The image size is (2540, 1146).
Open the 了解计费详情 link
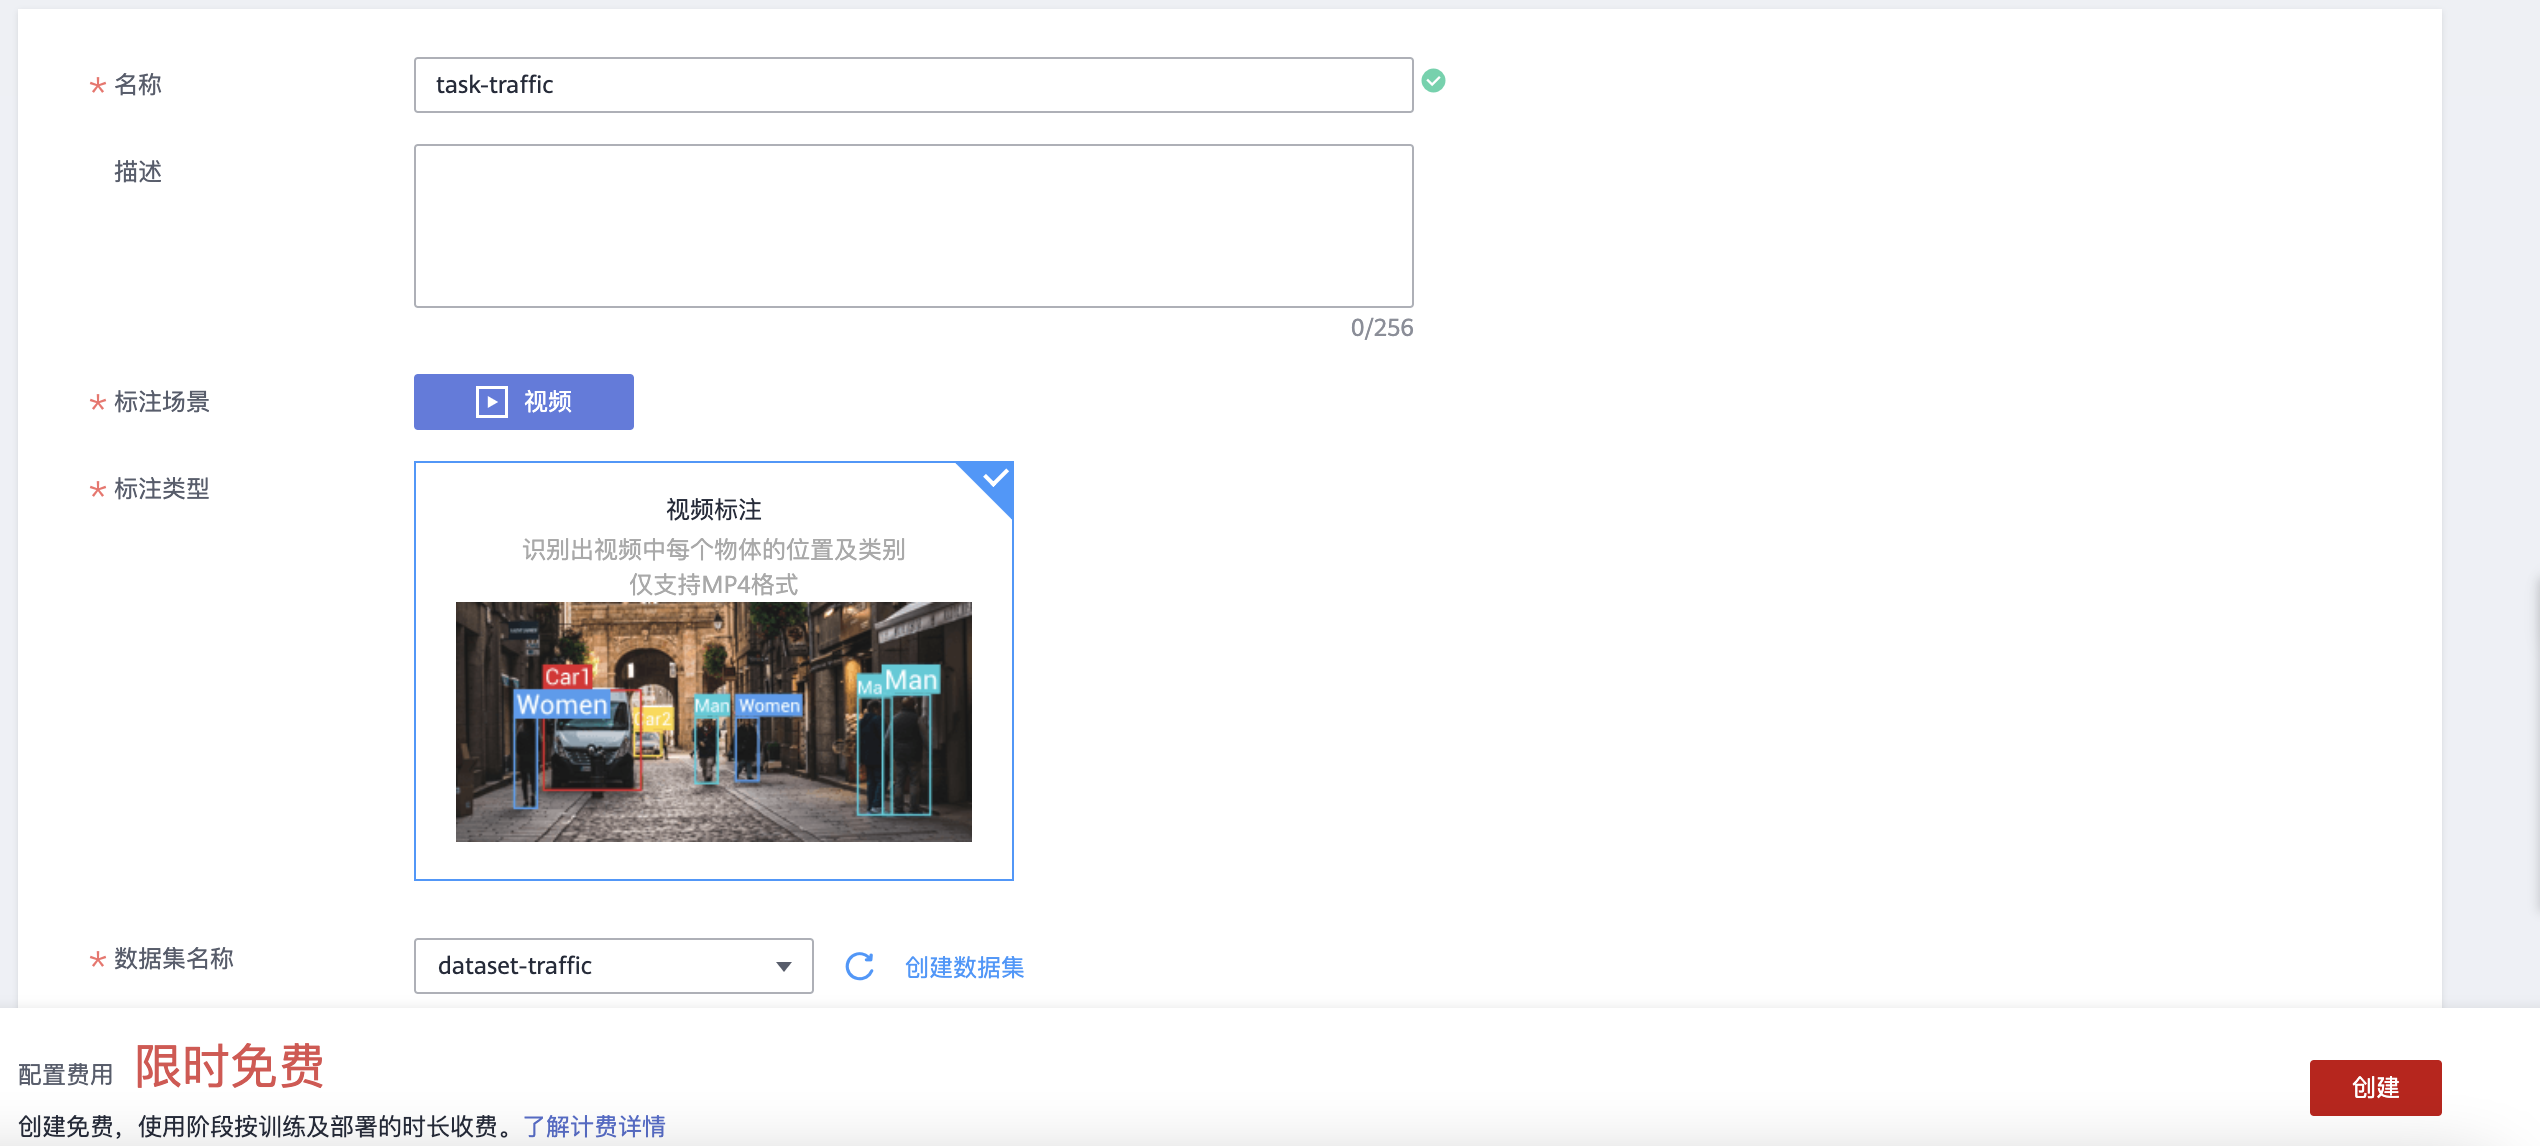[x=594, y=1126]
